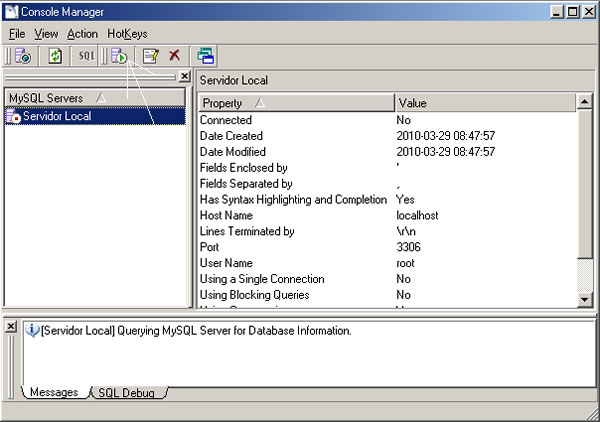The width and height of the screenshot is (600, 422).
Task: Click the property list scrollbar thumb
Action: point(584,184)
